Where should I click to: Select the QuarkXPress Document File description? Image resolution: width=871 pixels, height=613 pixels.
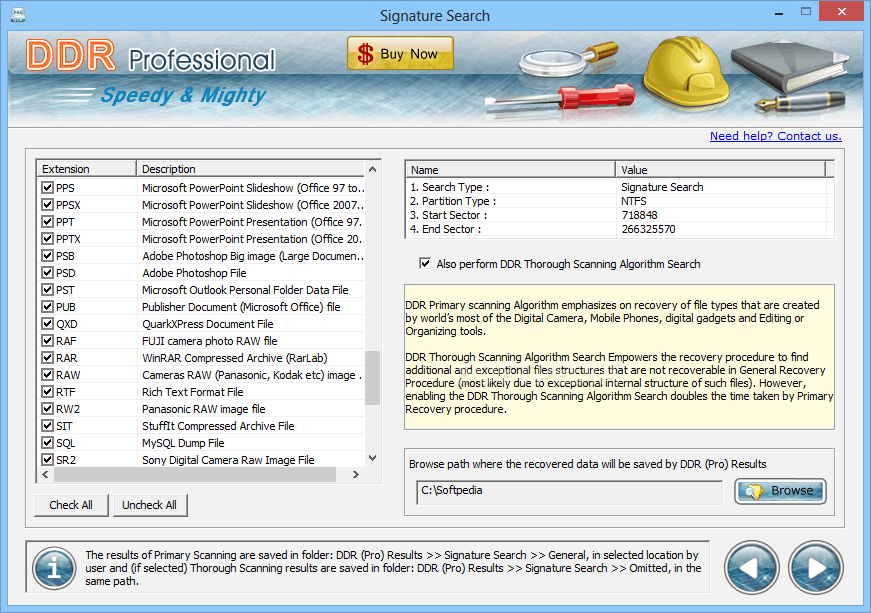(x=208, y=324)
